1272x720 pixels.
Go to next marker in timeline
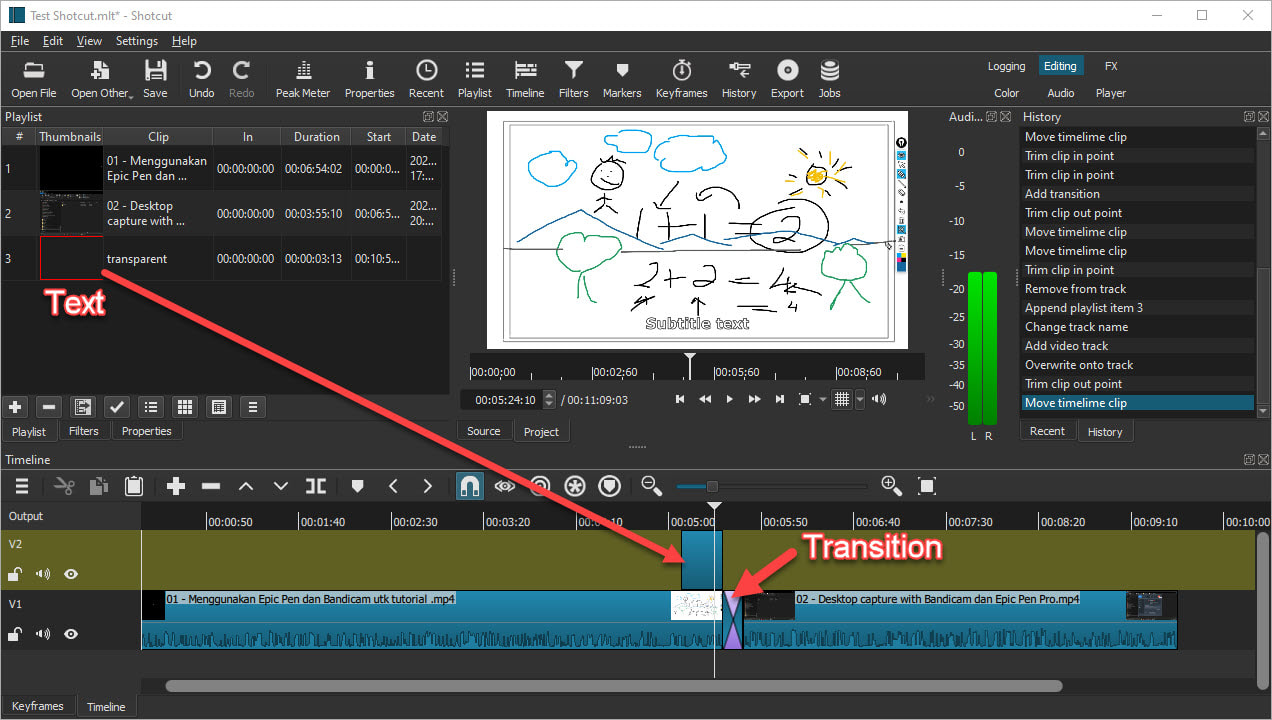coord(428,486)
